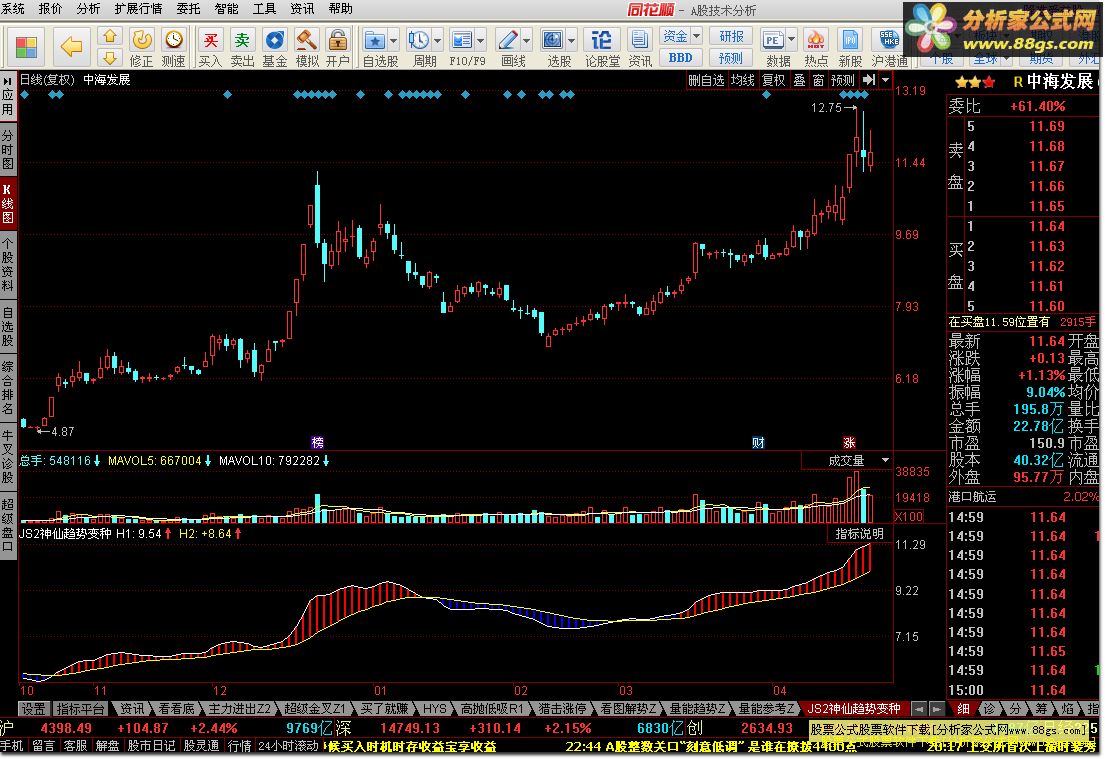Click the 删自选 button
Image resolution: width=1105 pixels, height=759 pixels.
tap(706, 80)
